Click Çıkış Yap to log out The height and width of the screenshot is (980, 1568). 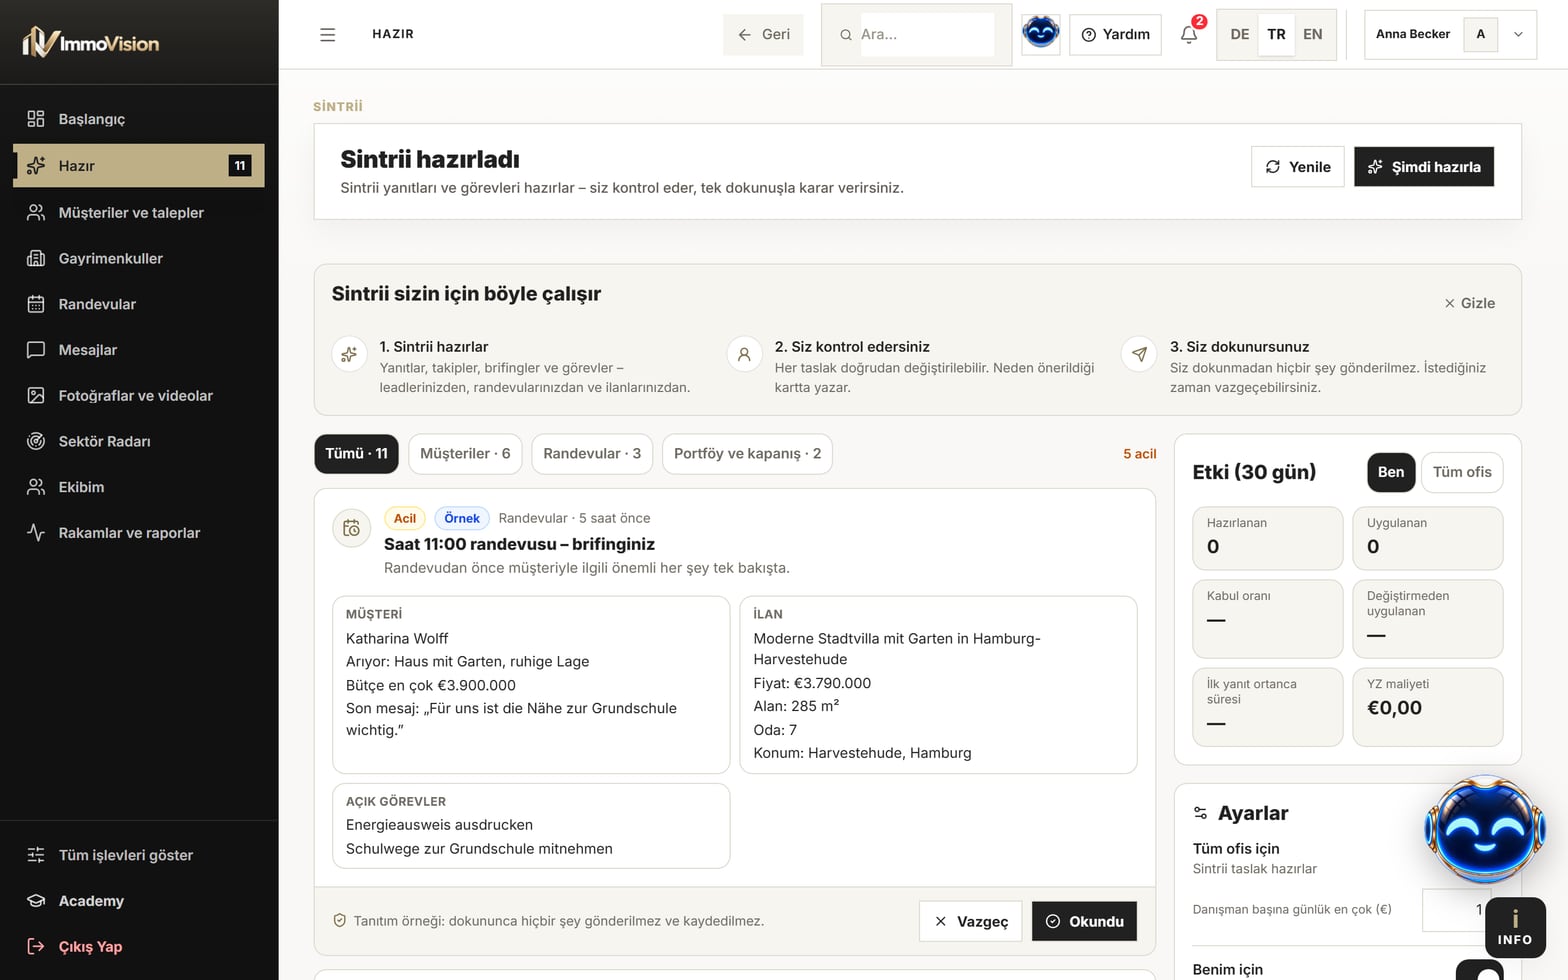click(x=139, y=946)
